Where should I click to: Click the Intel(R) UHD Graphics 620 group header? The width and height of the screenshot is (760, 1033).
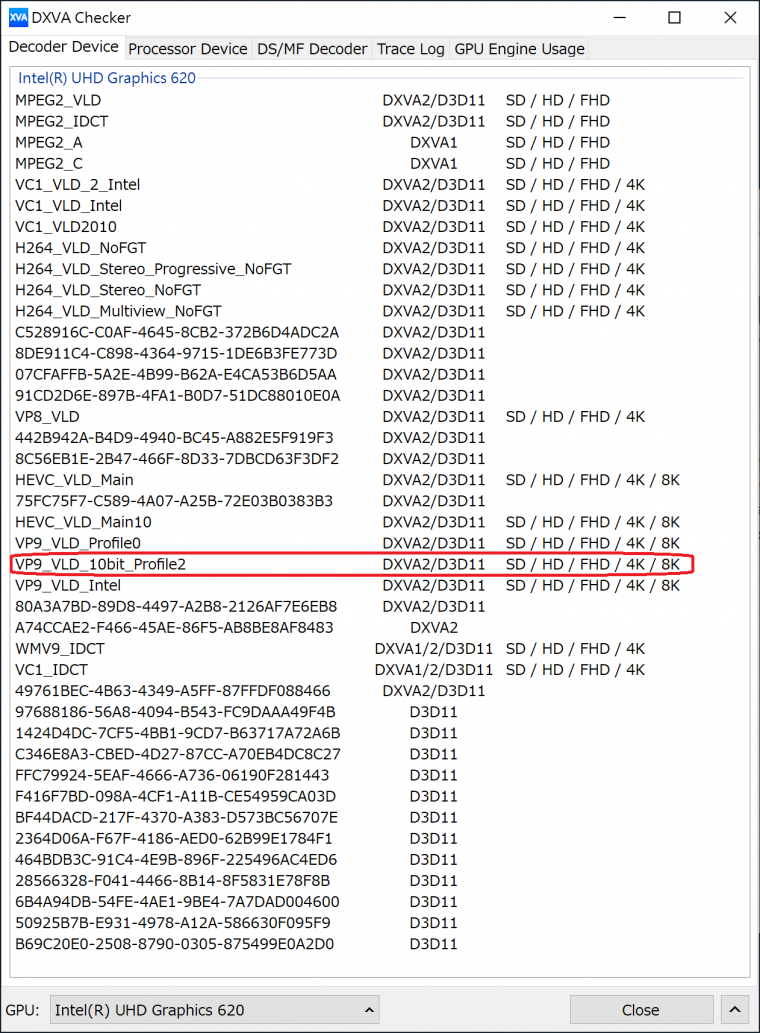(x=107, y=78)
